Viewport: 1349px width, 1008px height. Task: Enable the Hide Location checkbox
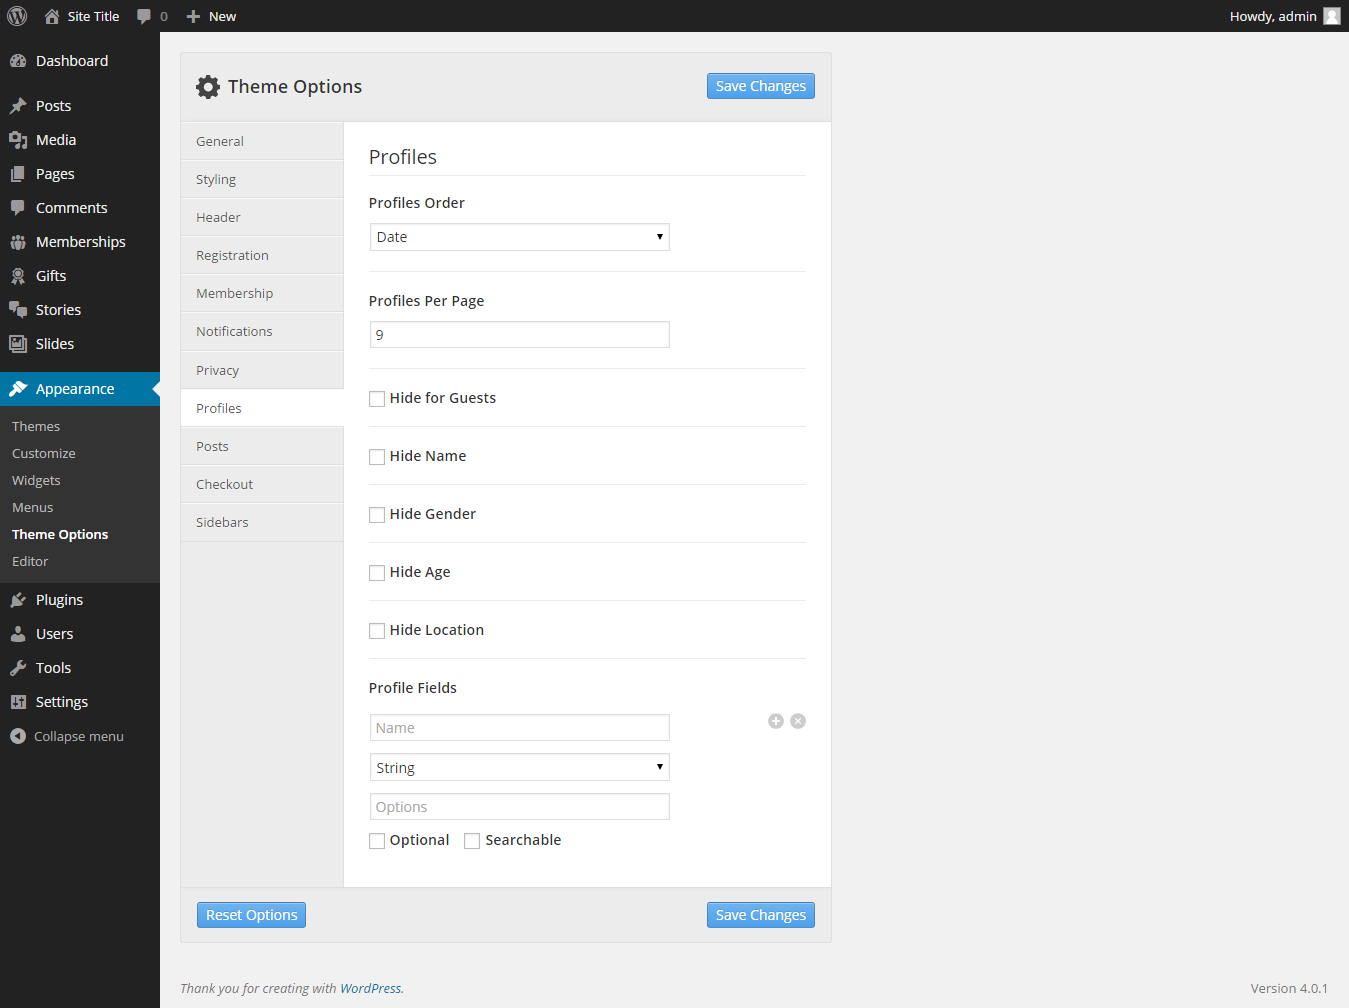(377, 631)
